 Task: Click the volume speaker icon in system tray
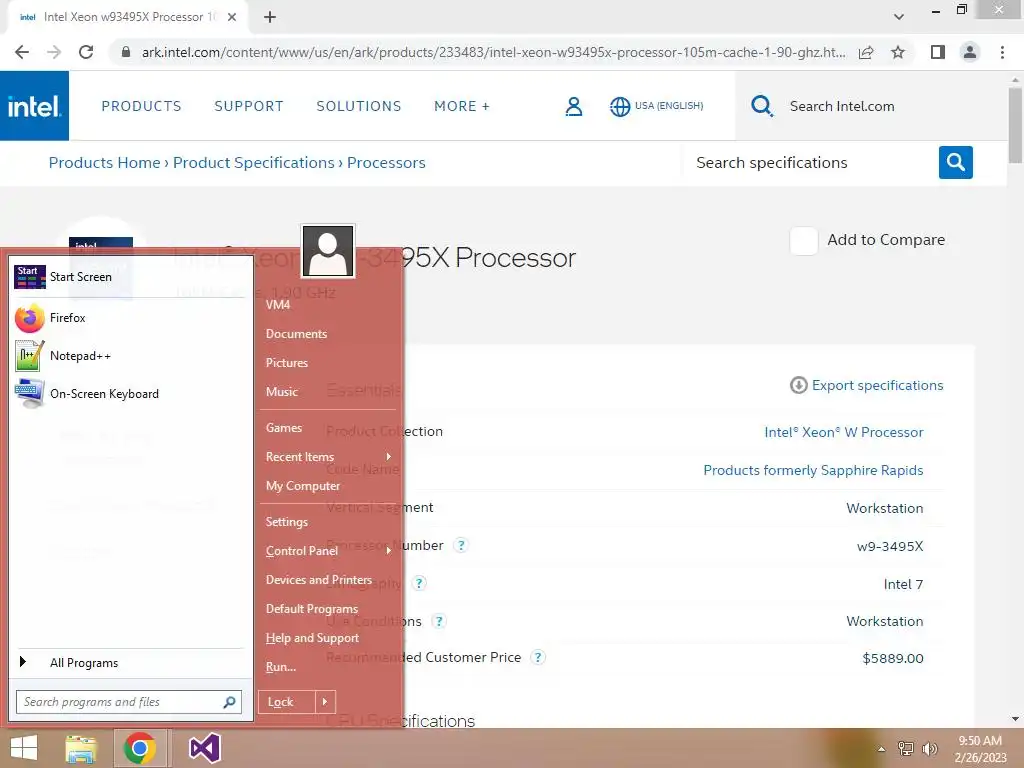(929, 749)
